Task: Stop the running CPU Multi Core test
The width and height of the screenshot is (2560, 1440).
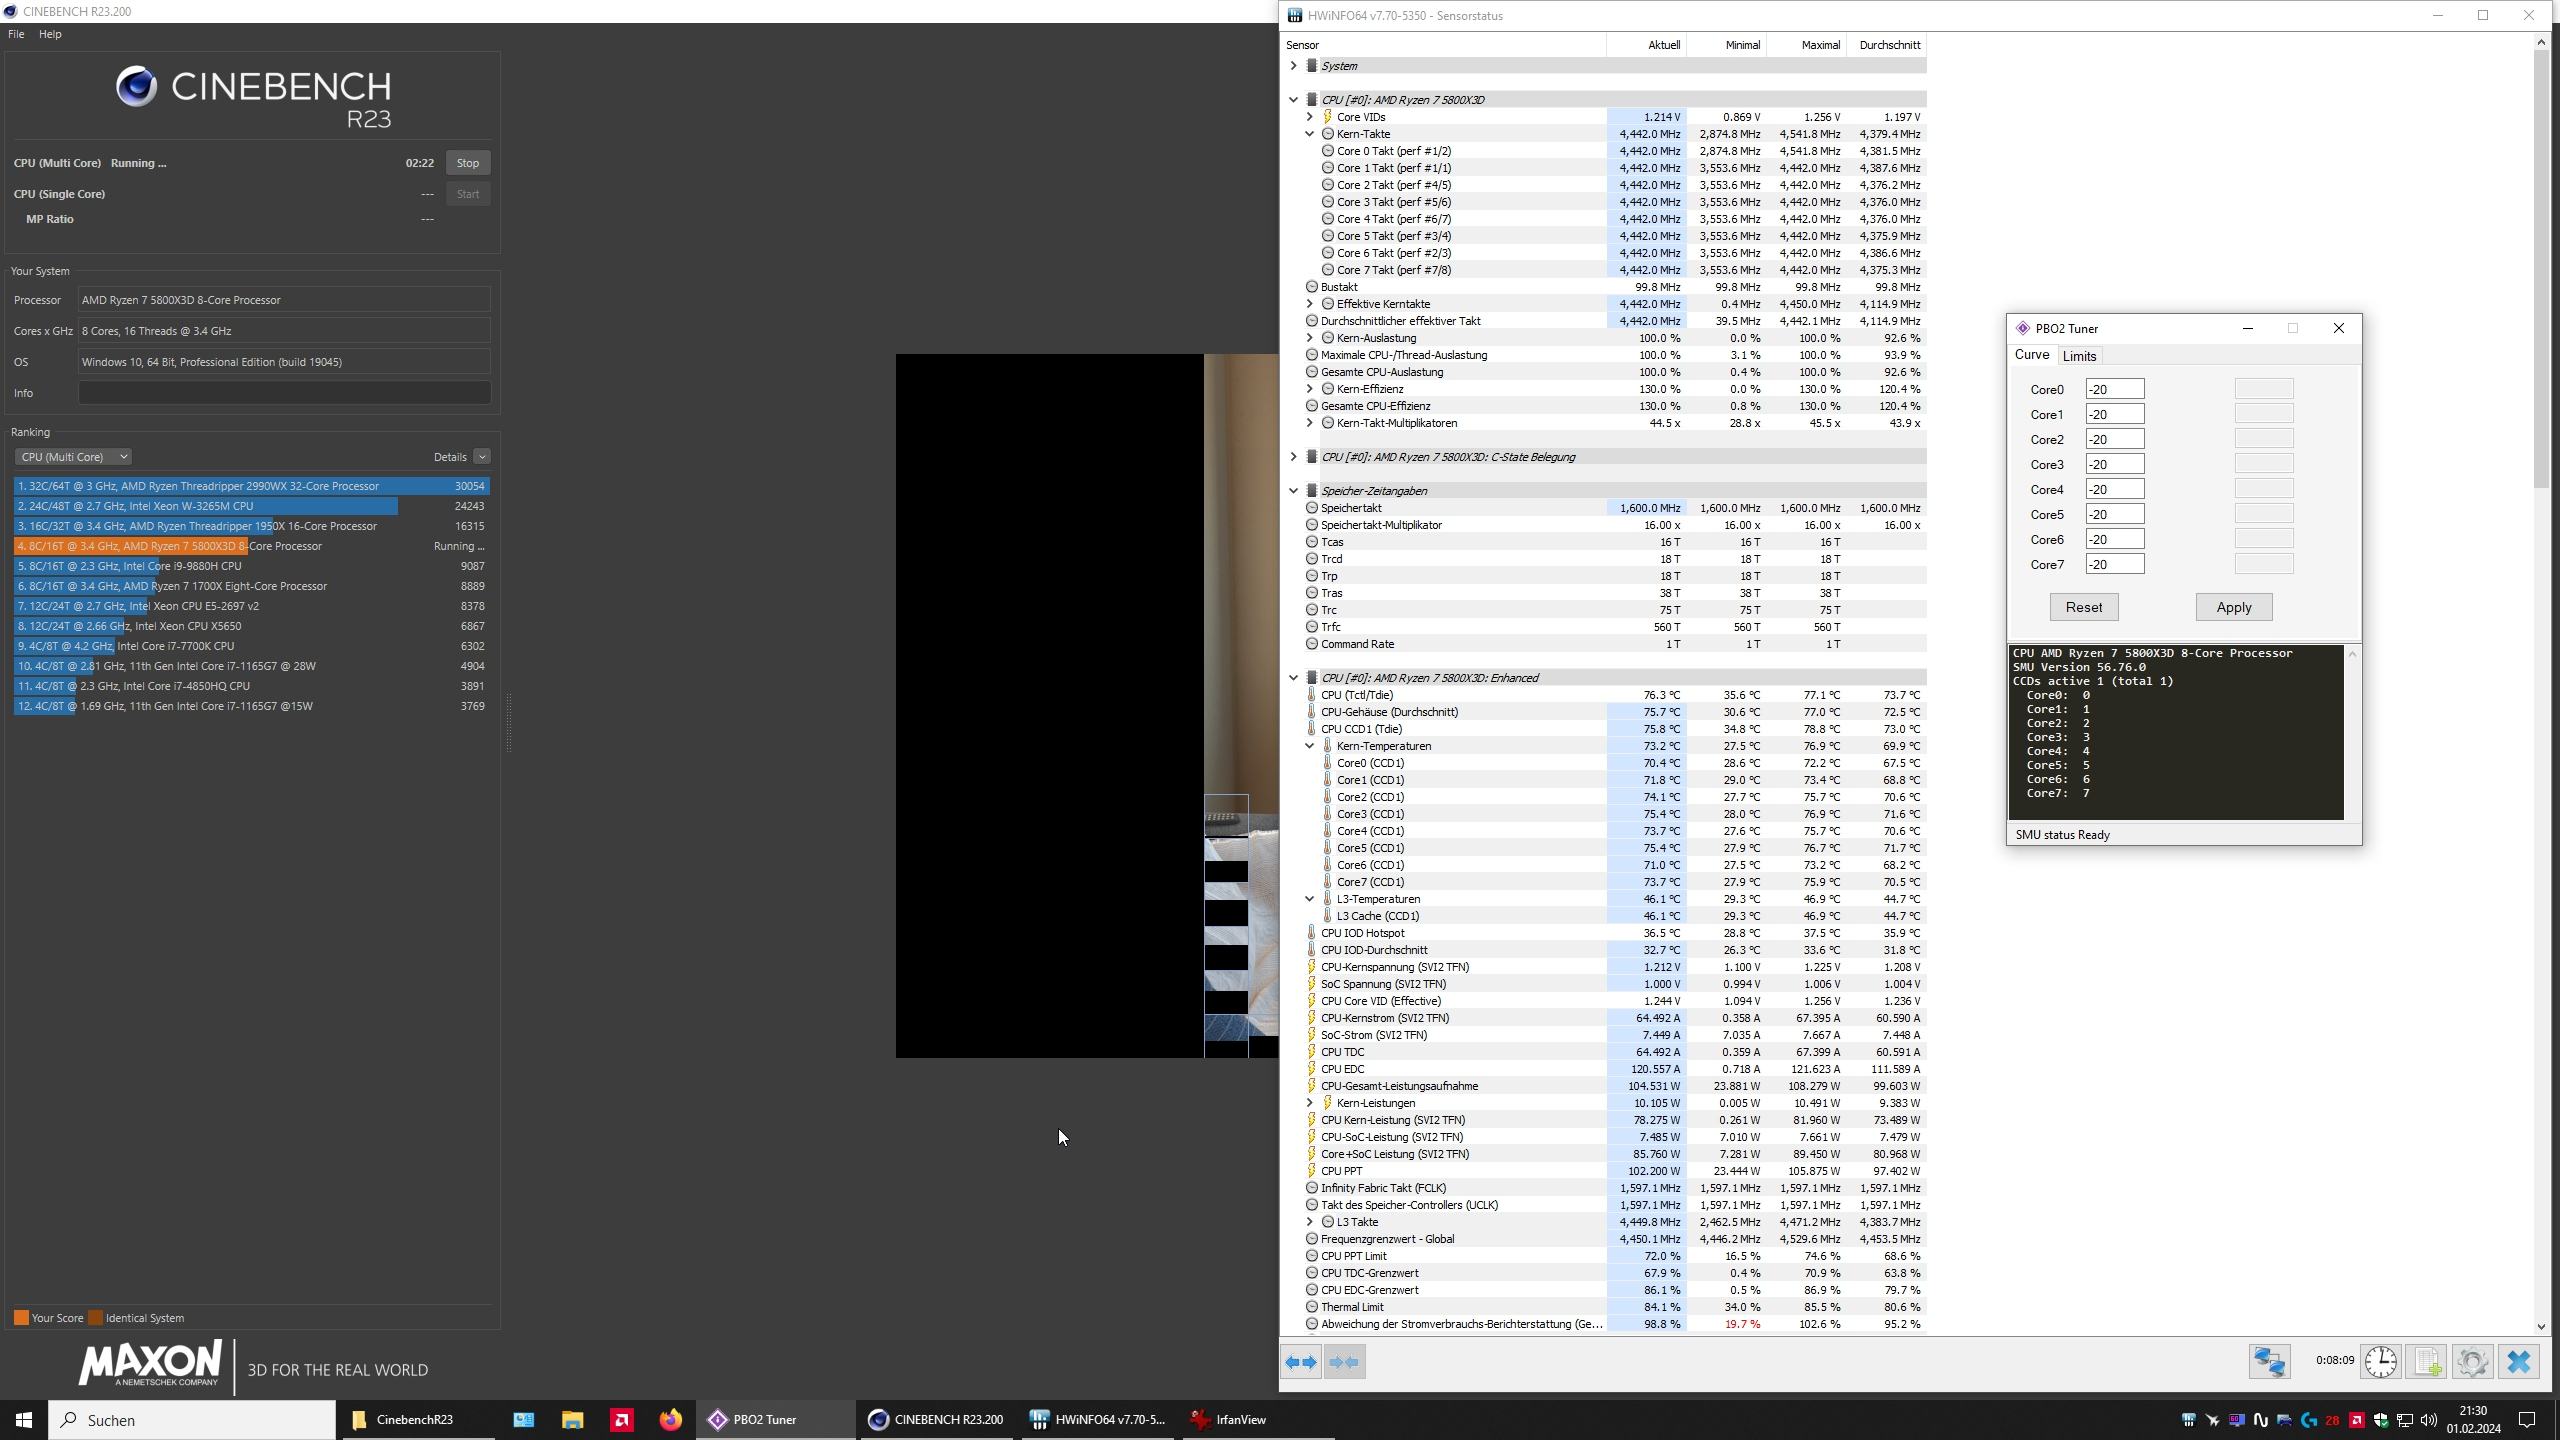Action: pyautogui.click(x=468, y=163)
